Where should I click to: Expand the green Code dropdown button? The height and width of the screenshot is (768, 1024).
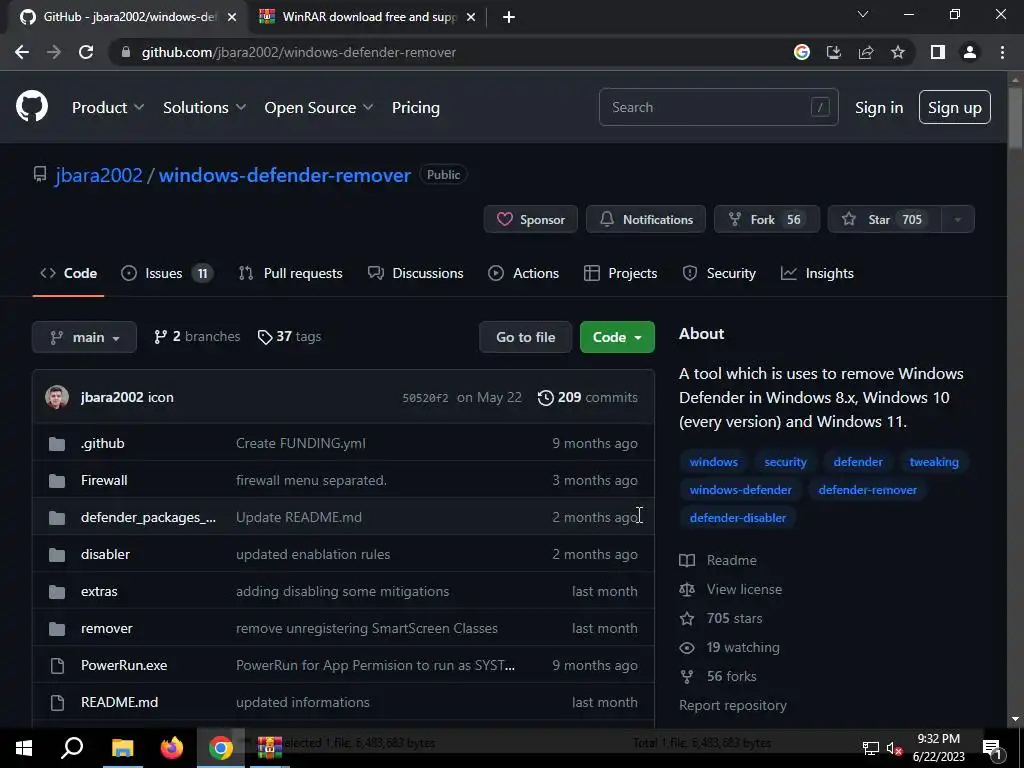tap(617, 337)
